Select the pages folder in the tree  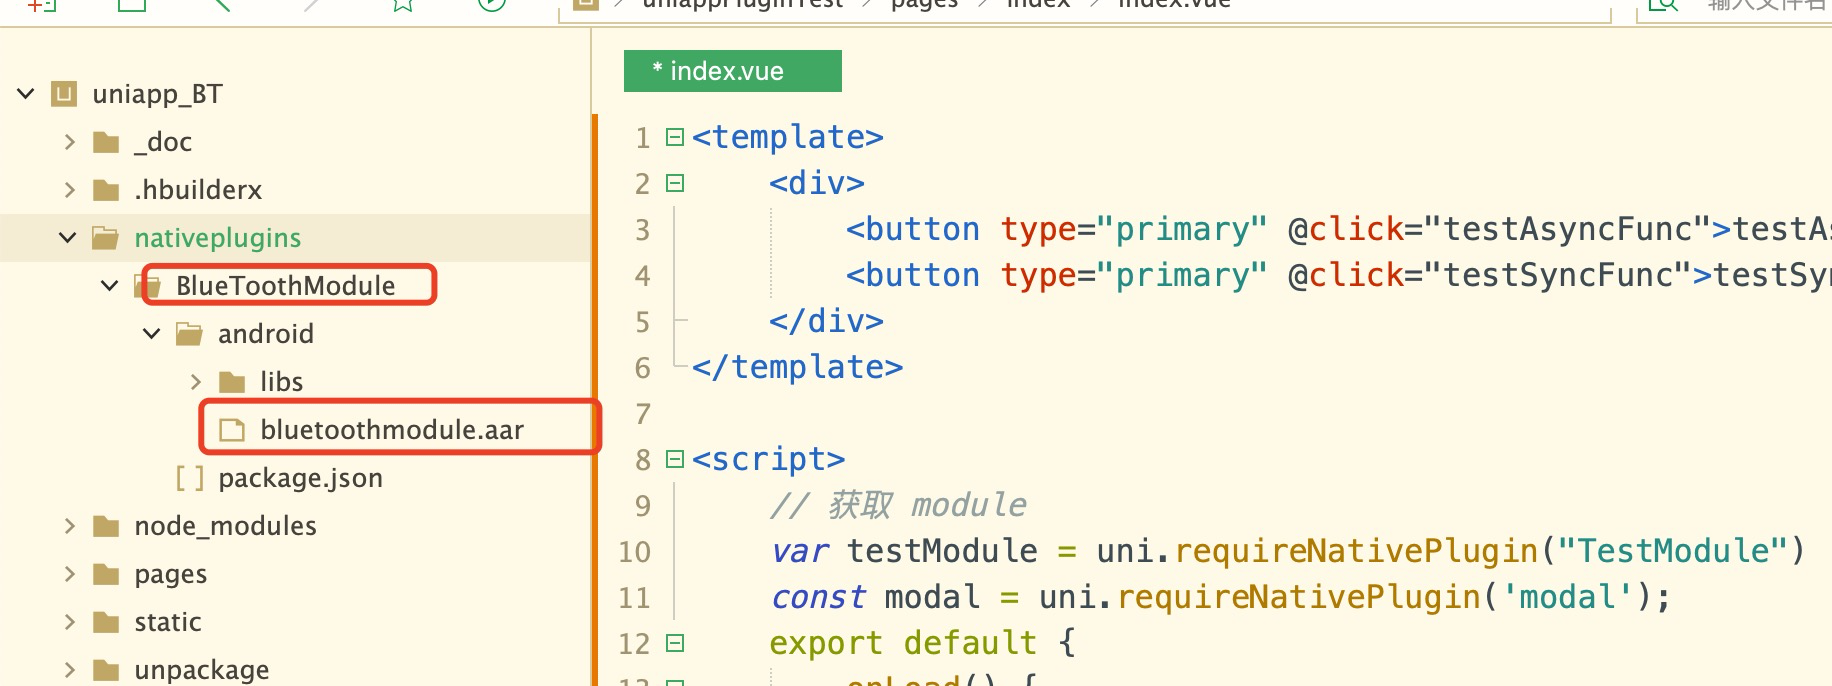point(171,574)
